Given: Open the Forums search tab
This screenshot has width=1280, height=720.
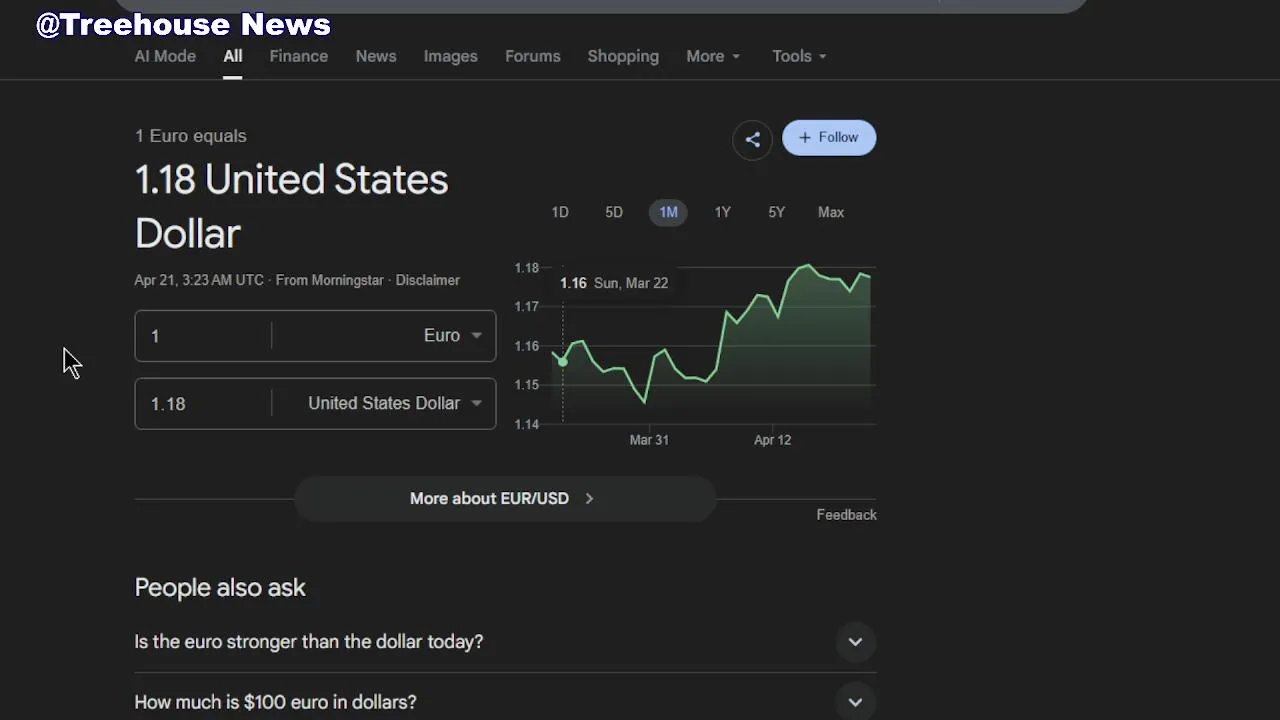Looking at the screenshot, I should tap(532, 56).
